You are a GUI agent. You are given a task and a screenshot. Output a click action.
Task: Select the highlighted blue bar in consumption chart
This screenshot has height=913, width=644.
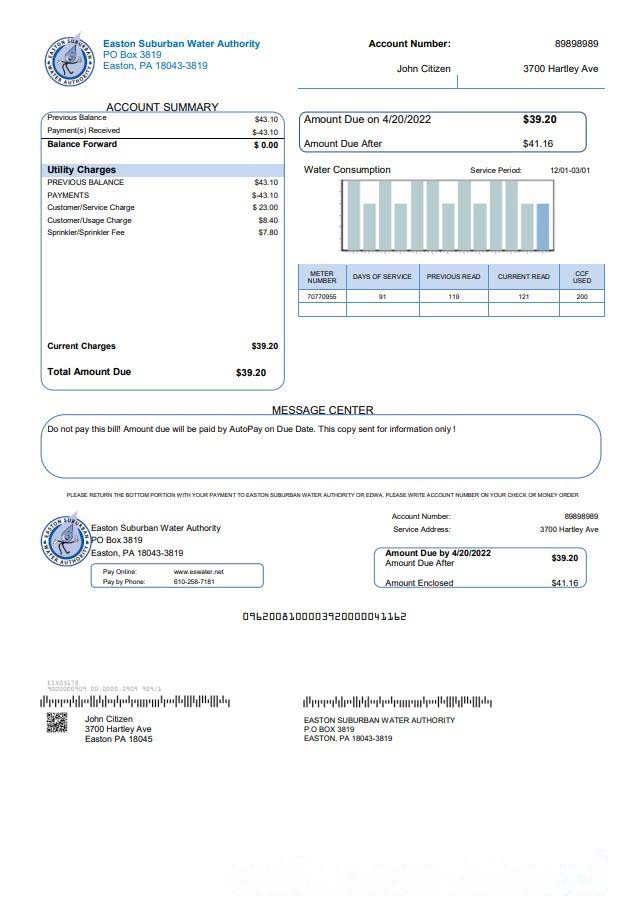click(542, 227)
